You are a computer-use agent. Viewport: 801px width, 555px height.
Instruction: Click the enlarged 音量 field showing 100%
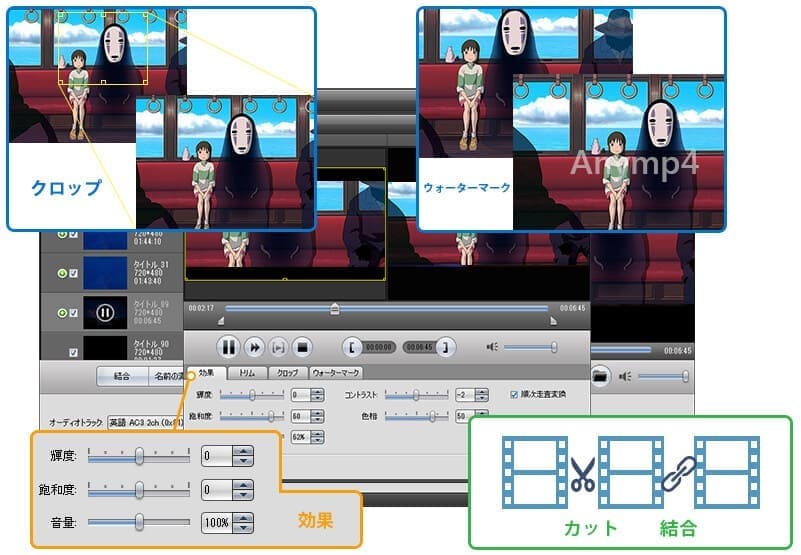click(x=217, y=523)
